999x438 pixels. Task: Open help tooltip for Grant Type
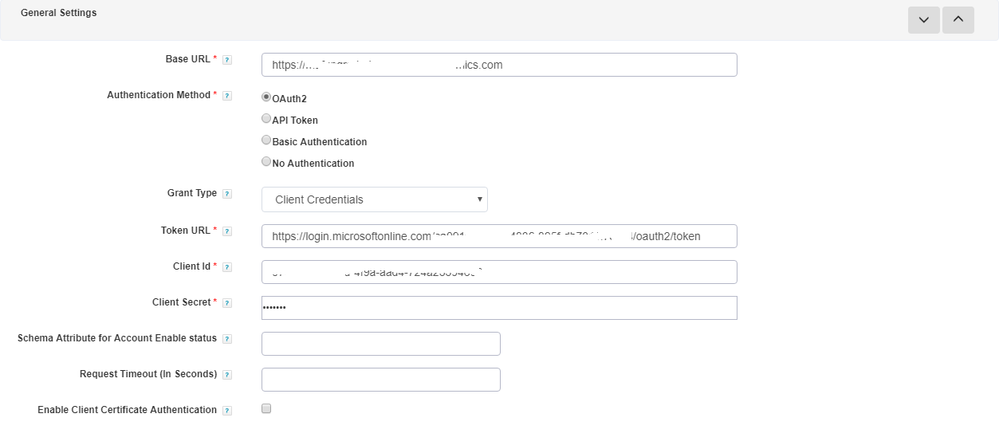point(227,194)
